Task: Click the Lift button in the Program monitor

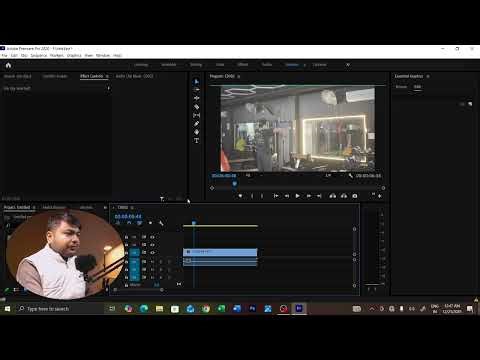Action: (x=333, y=196)
